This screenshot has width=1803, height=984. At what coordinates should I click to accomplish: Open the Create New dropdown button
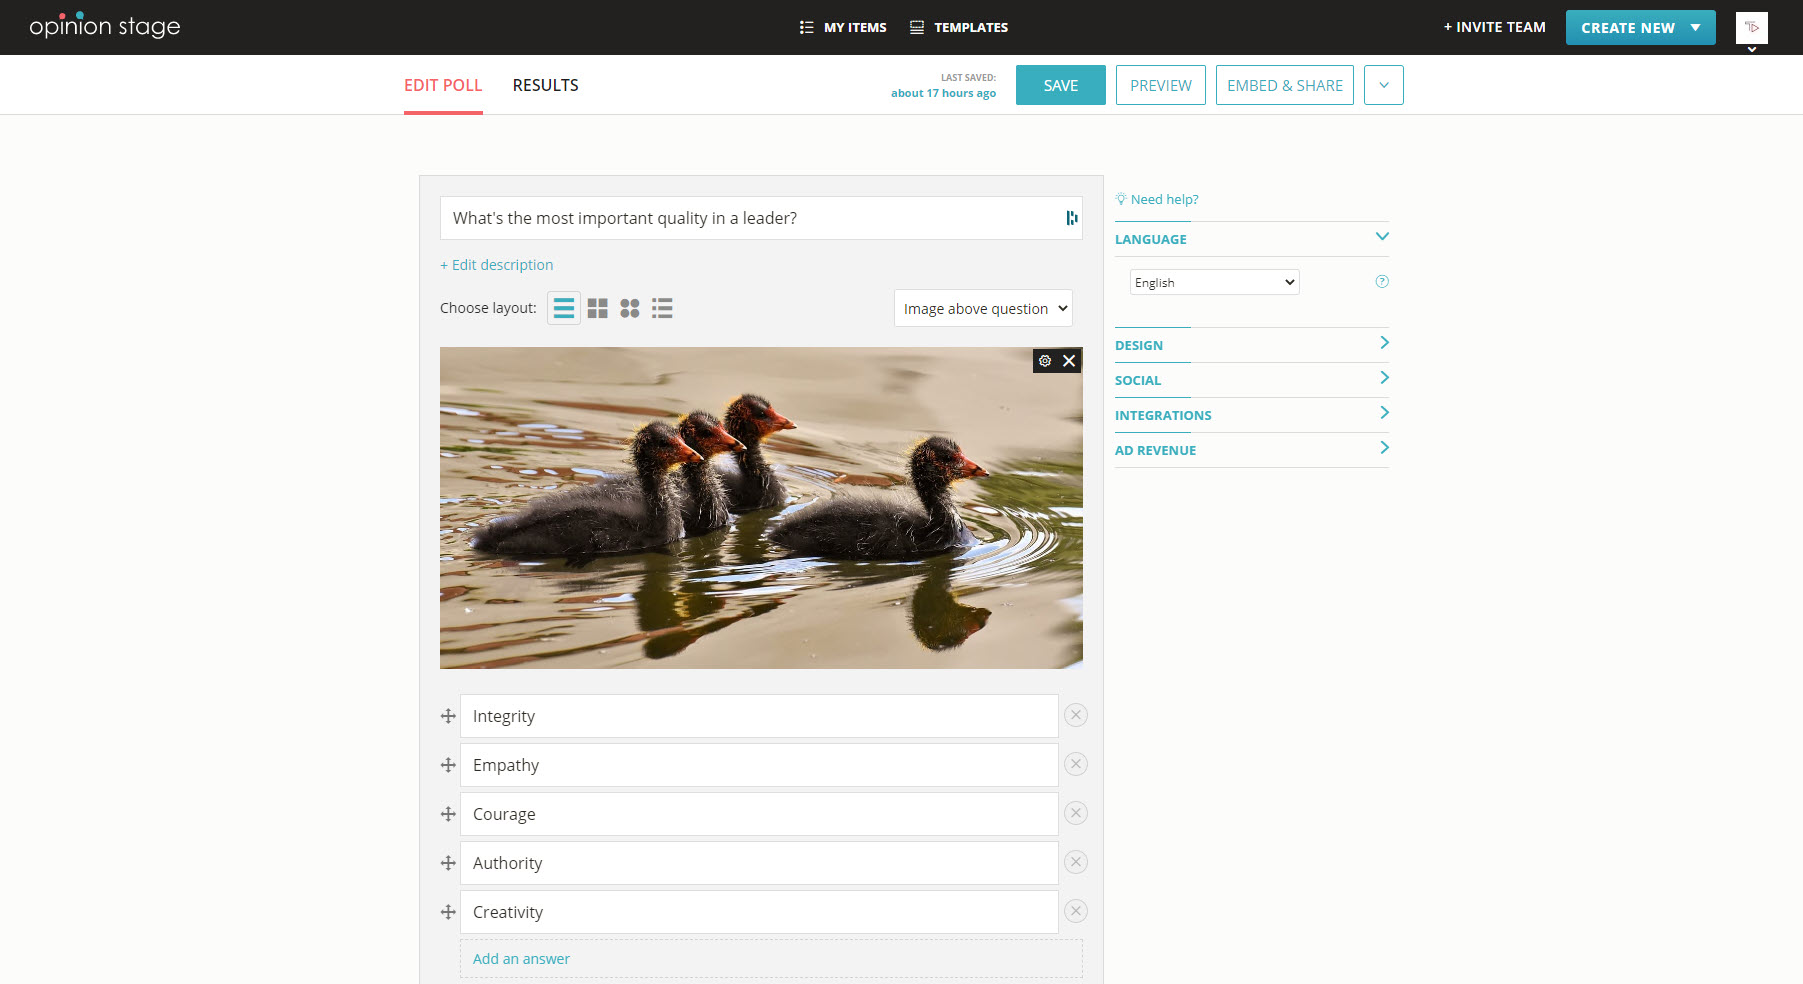click(x=1640, y=27)
